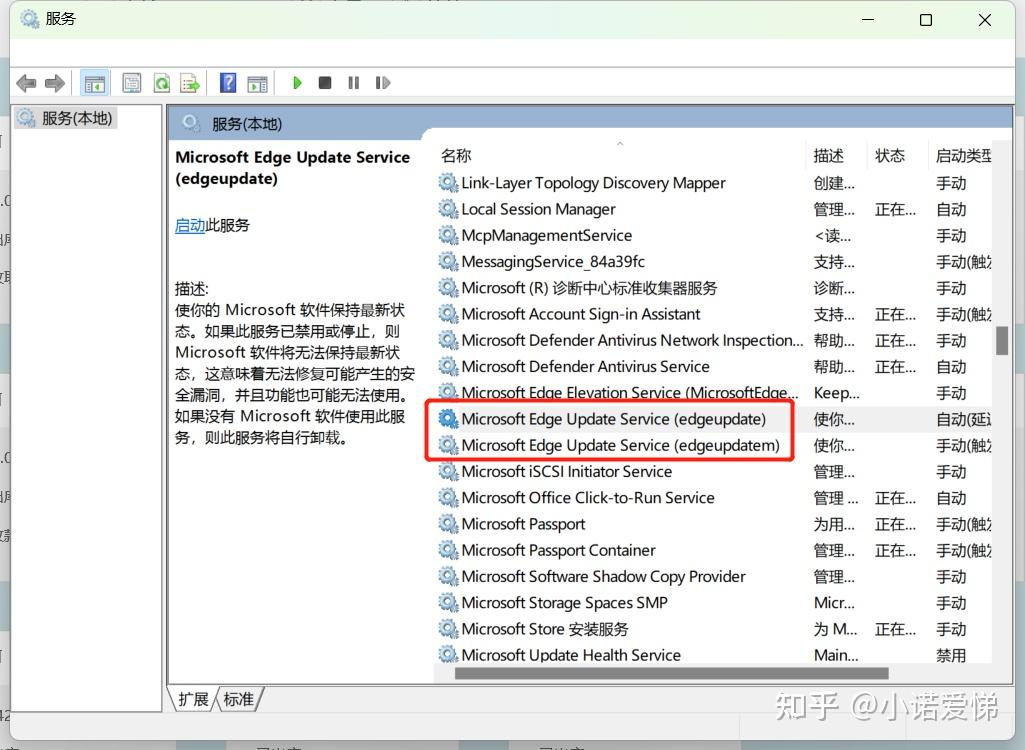This screenshot has height=750, width=1025.
Task: Maximize the 服务 window
Action: point(926,20)
